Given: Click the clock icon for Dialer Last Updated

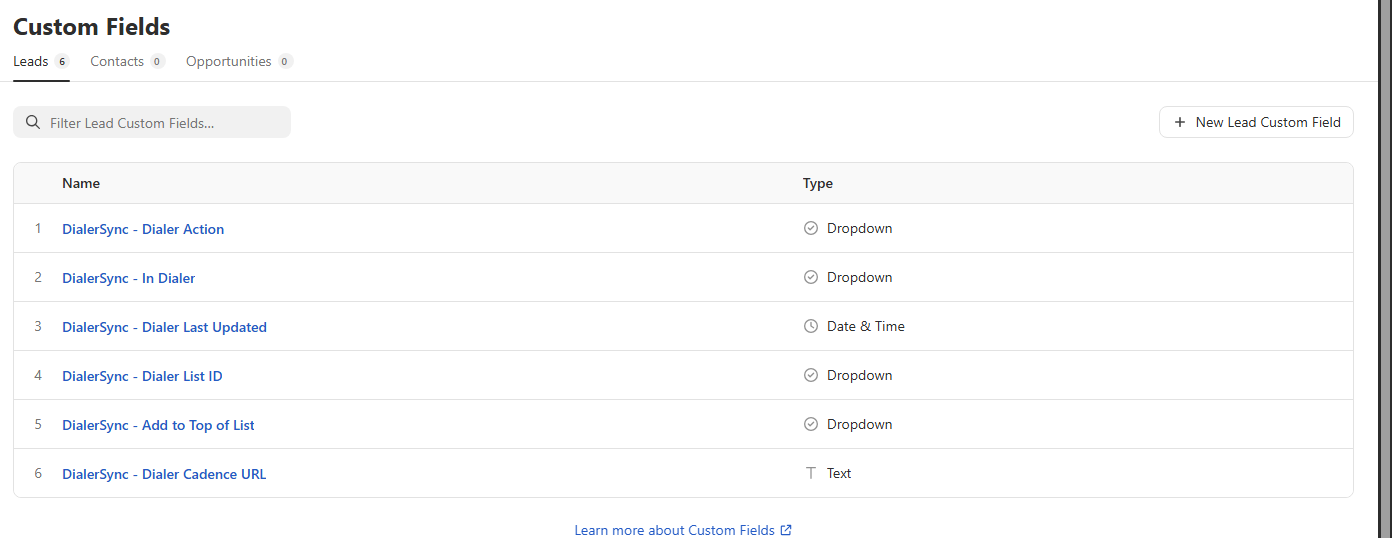Looking at the screenshot, I should pos(811,326).
